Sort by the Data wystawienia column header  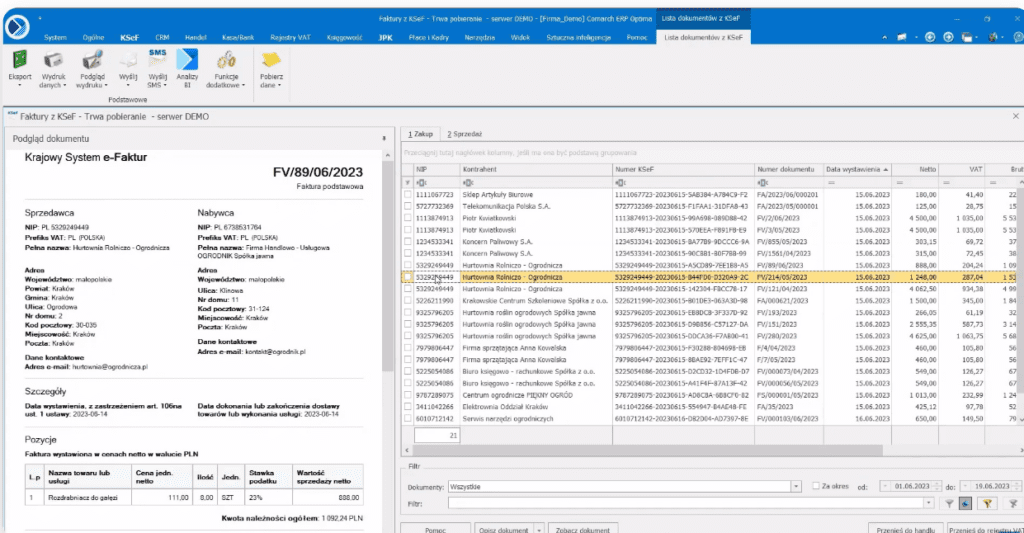point(855,170)
